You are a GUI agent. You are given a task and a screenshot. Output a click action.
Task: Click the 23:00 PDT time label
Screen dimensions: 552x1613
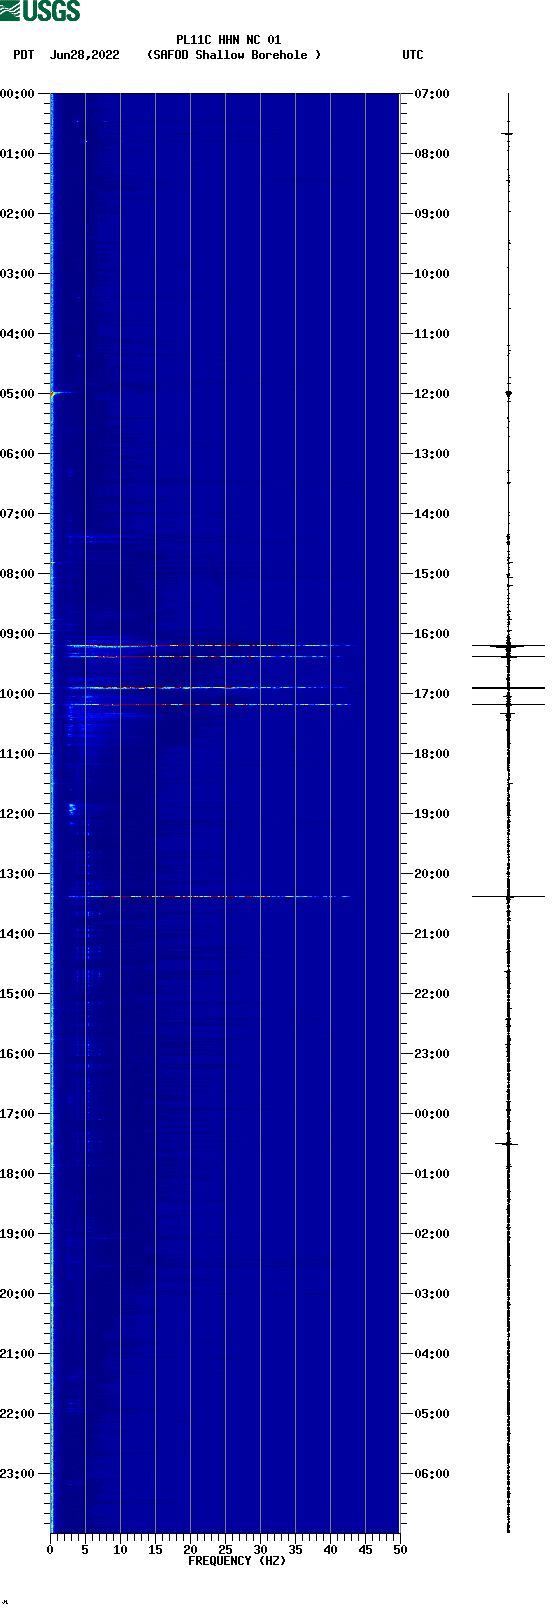tap(17, 1474)
